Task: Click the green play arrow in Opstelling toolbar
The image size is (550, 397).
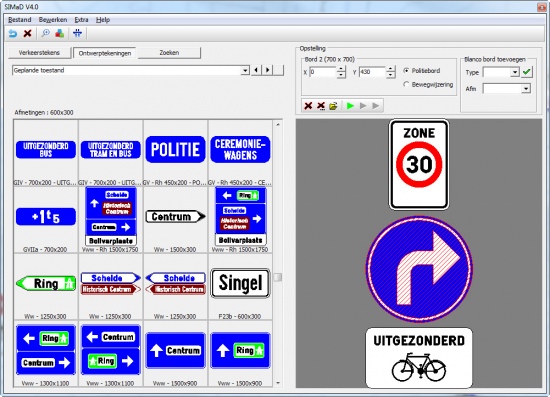Action: coord(350,106)
